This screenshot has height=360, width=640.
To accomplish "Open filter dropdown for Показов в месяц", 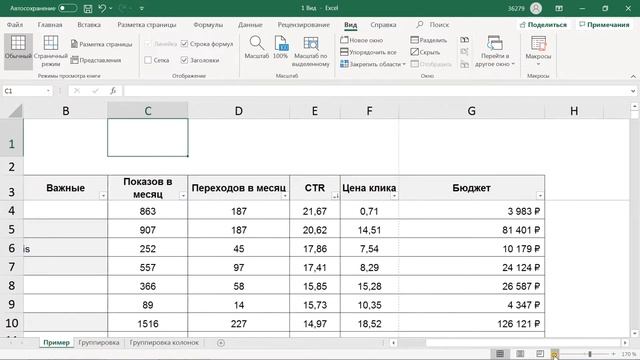I will (183, 196).
